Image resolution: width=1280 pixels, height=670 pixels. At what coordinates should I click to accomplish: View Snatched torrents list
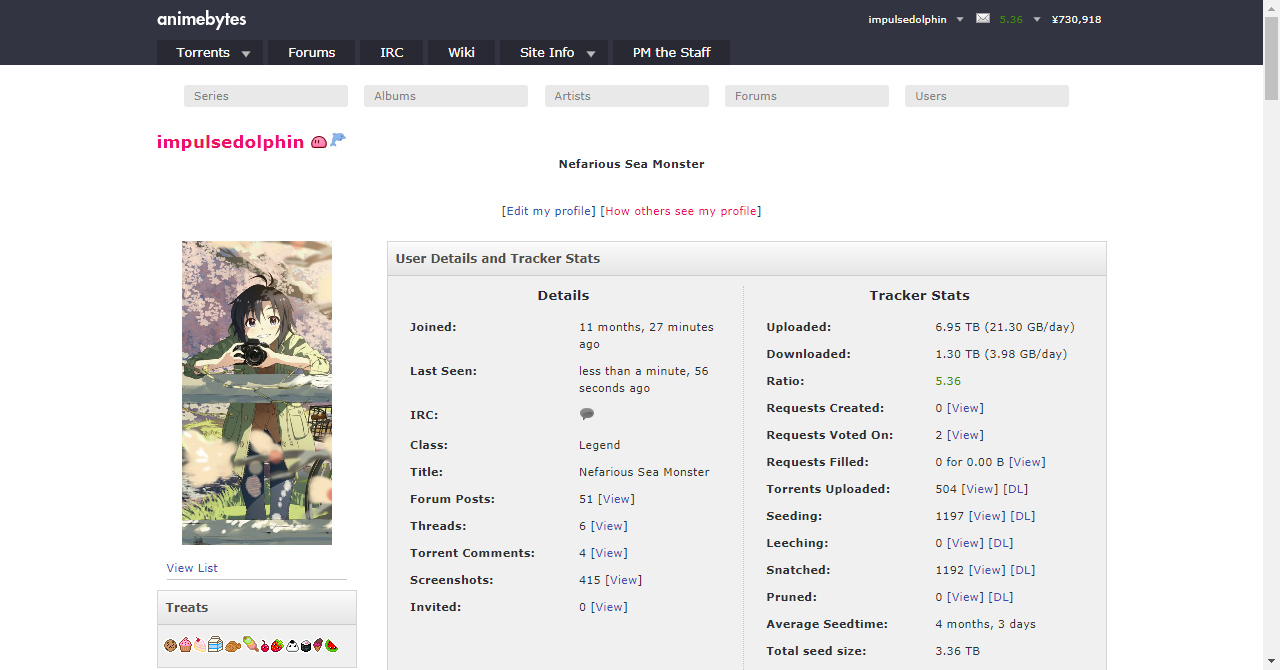[987, 570]
